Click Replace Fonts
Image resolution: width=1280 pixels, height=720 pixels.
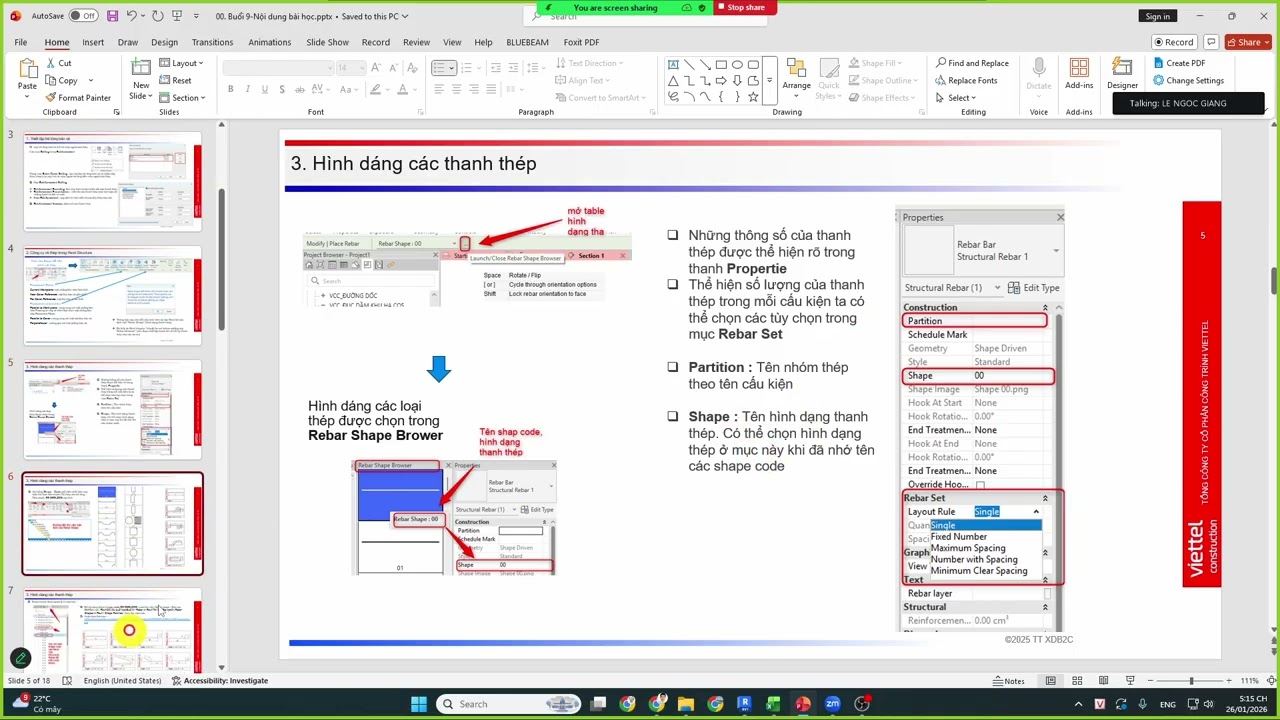click(x=966, y=81)
